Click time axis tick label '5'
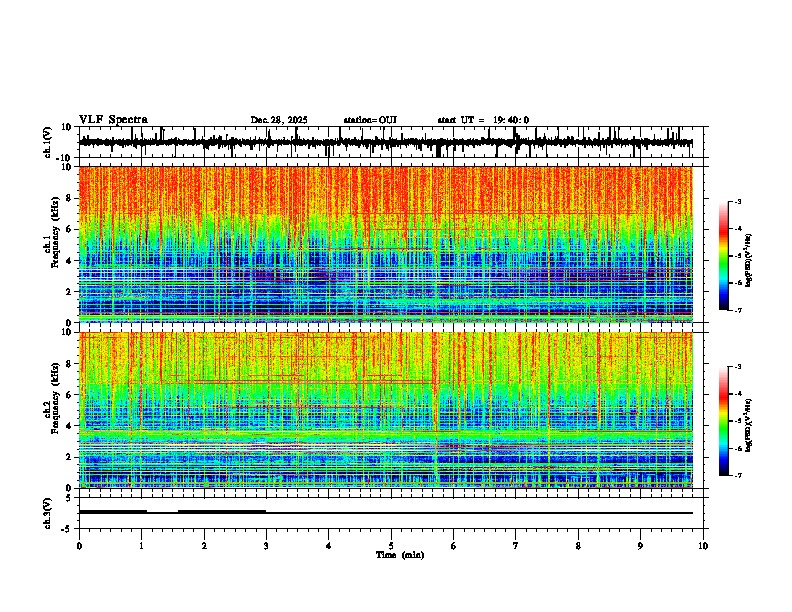This screenshot has height=612, width=792. click(391, 546)
